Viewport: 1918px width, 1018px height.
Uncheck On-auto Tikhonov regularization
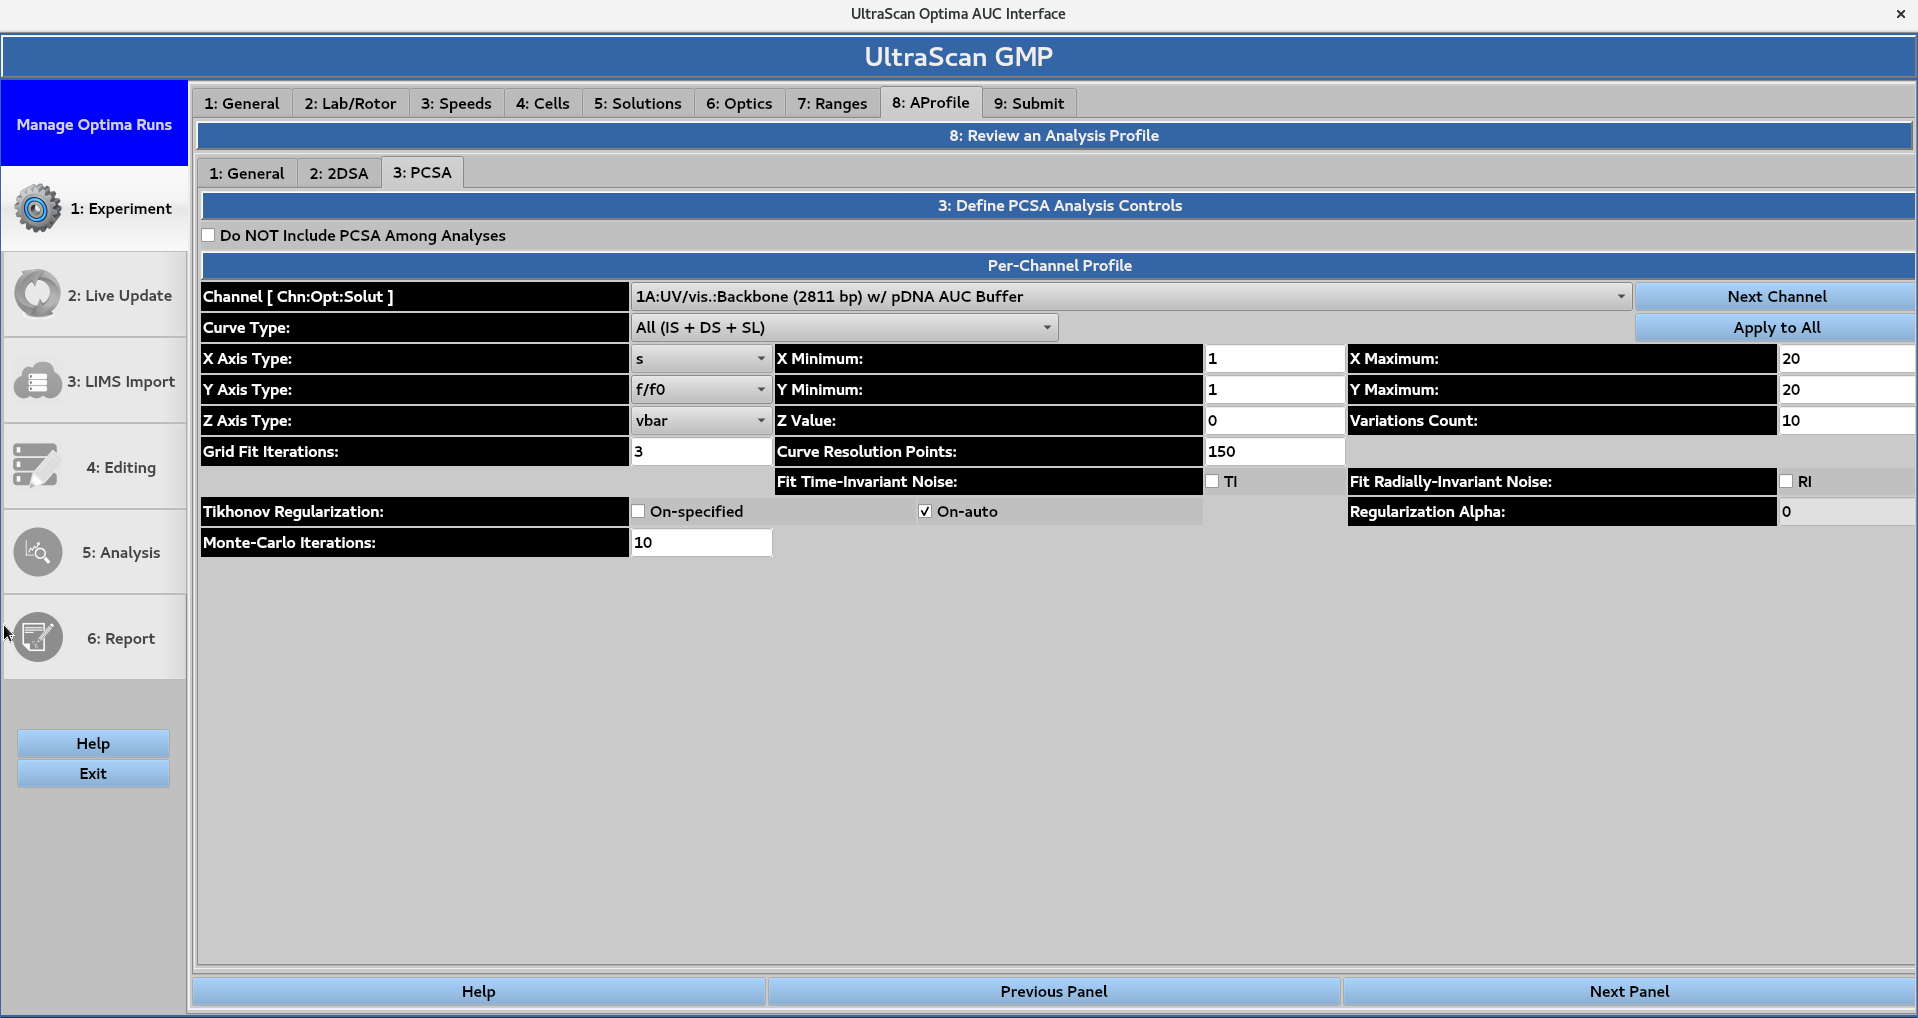[x=925, y=511]
